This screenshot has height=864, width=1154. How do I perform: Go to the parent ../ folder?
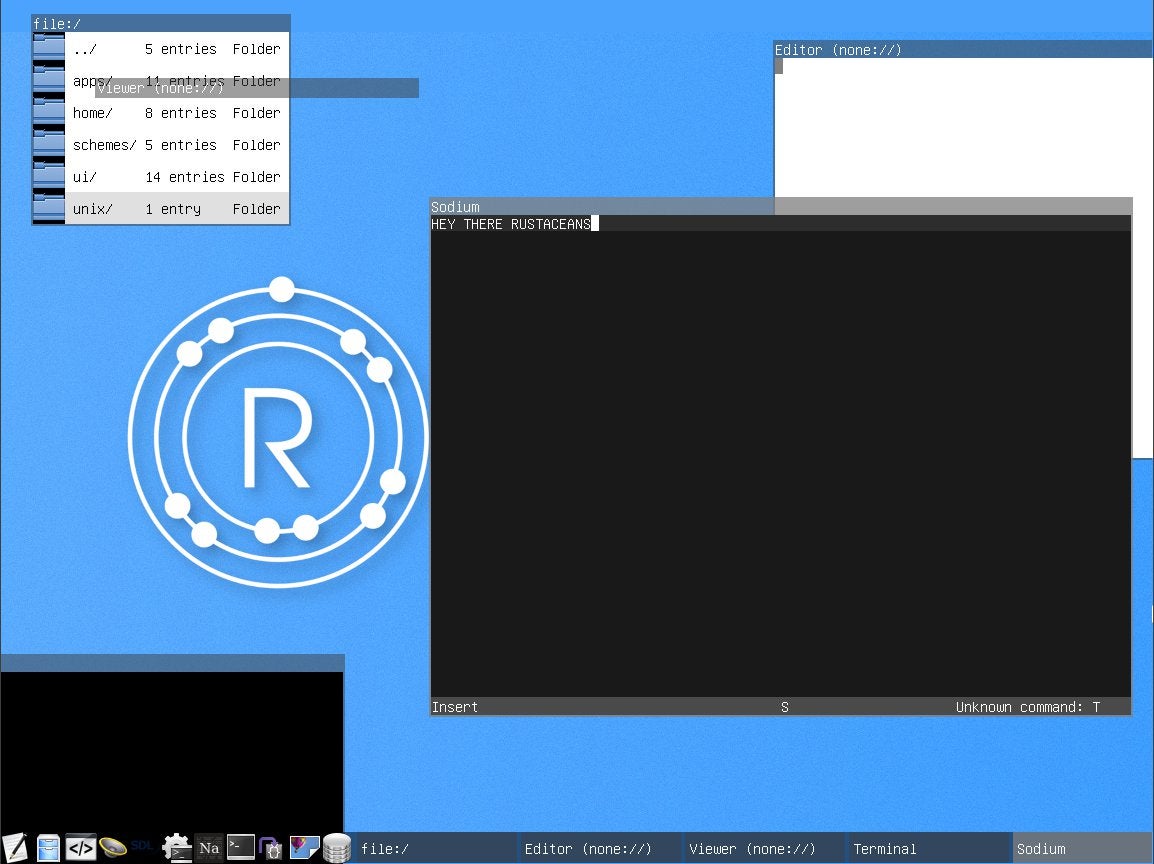pos(85,49)
